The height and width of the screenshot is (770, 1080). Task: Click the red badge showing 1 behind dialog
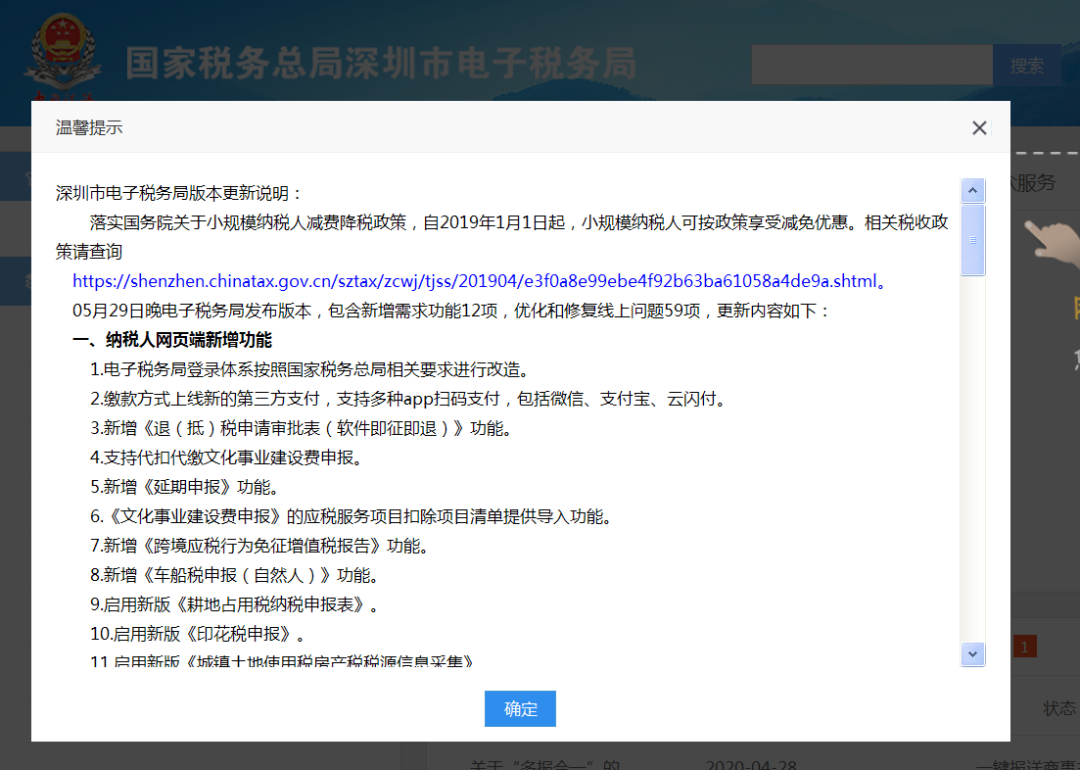1025,647
